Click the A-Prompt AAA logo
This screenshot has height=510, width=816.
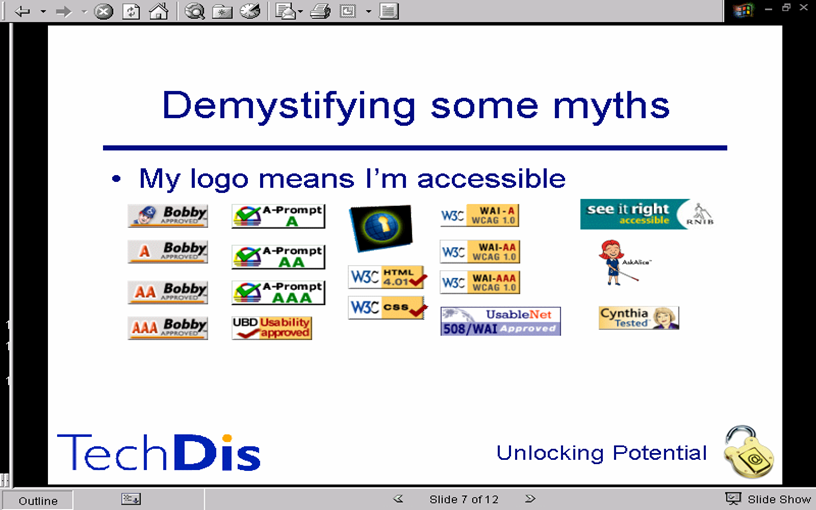click(x=278, y=292)
